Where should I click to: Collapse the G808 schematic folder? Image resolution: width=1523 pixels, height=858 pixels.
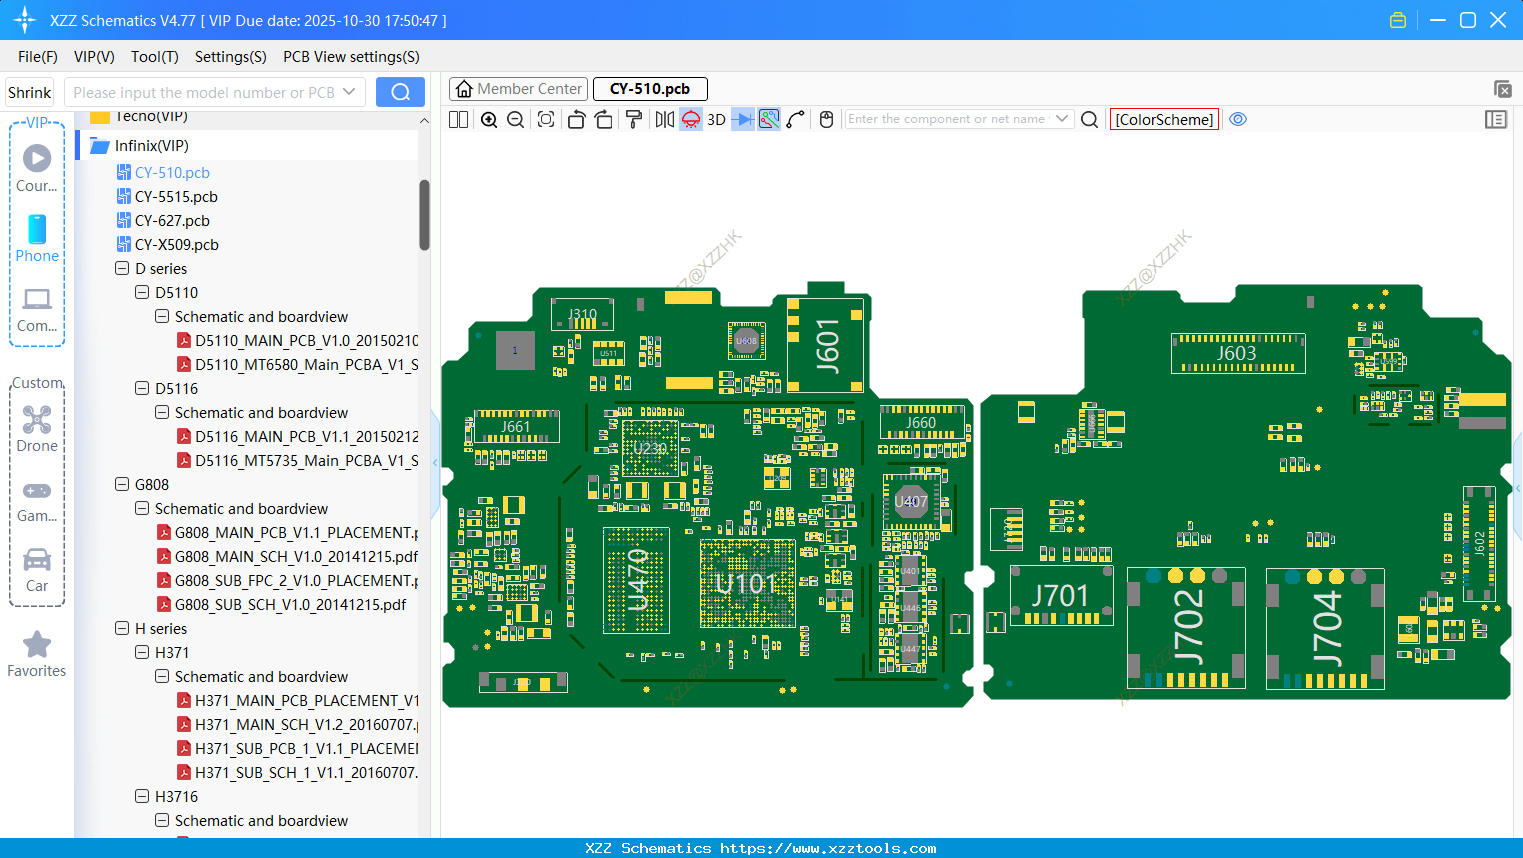141,508
